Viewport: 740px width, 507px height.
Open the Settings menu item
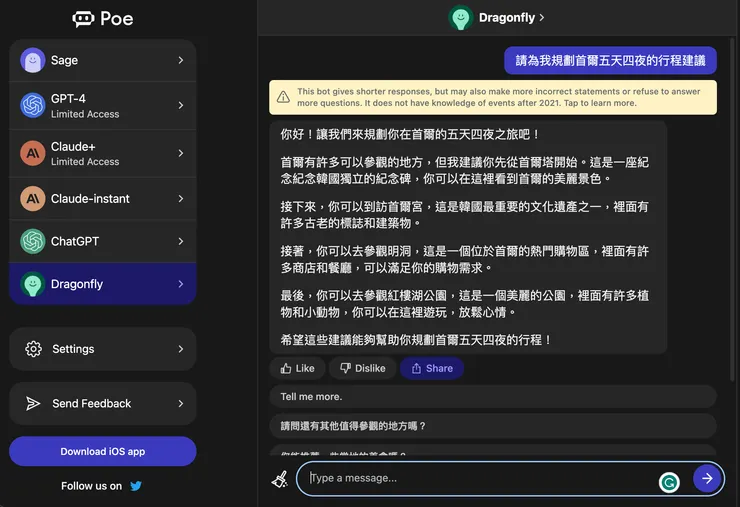tap(102, 349)
